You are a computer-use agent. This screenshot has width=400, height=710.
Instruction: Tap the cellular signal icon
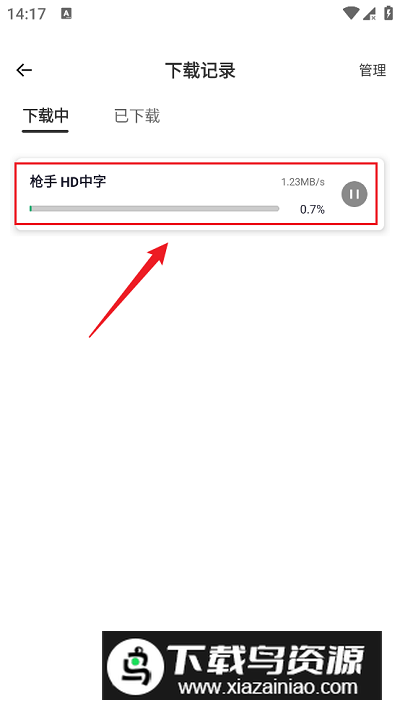[370, 13]
